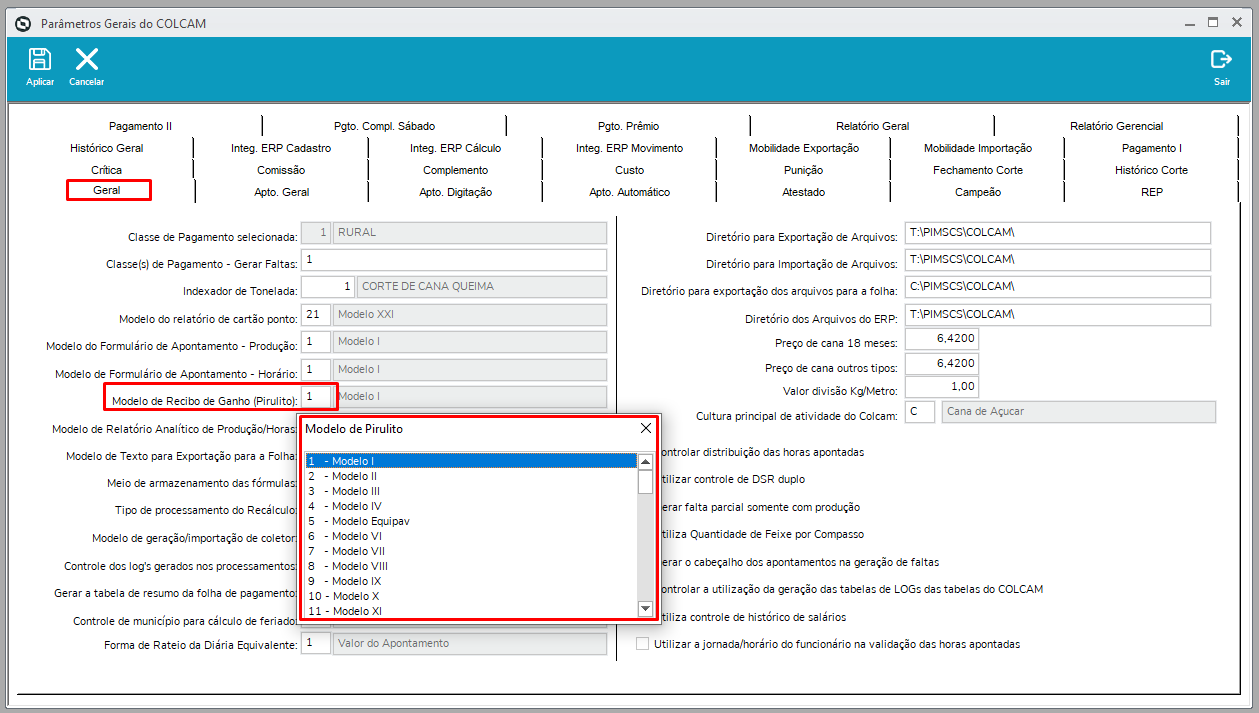This screenshot has width=1259, height=713.
Task: Open the Apto. Automático tab
Action: [x=629, y=192]
